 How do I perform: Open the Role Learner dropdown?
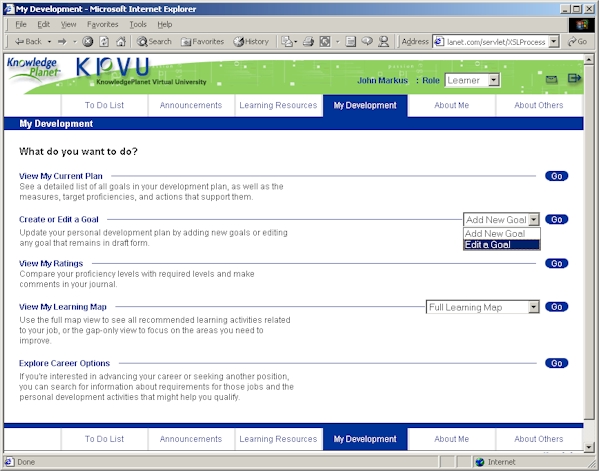click(472, 80)
